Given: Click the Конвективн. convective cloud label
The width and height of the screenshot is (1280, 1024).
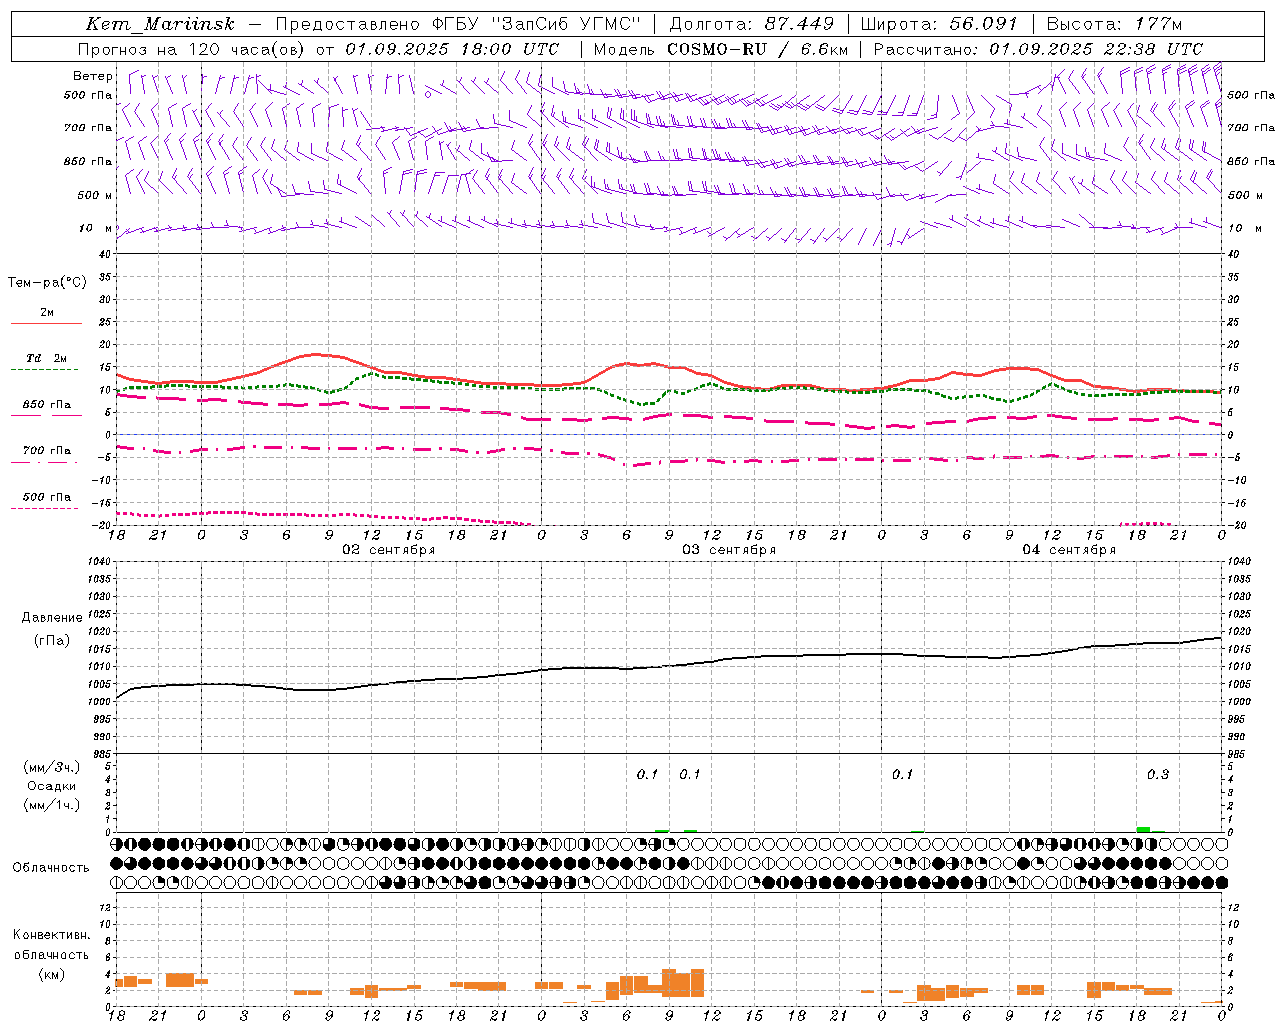Looking at the screenshot, I should tap(51, 935).
